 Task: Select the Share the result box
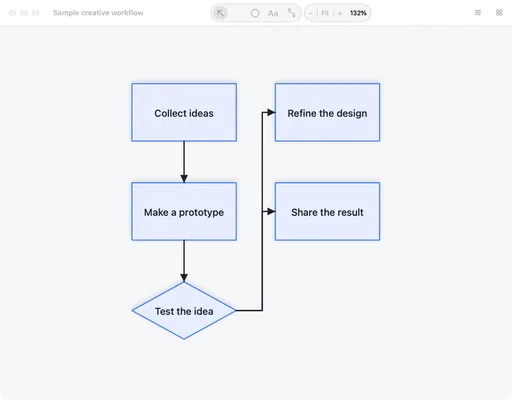327,211
